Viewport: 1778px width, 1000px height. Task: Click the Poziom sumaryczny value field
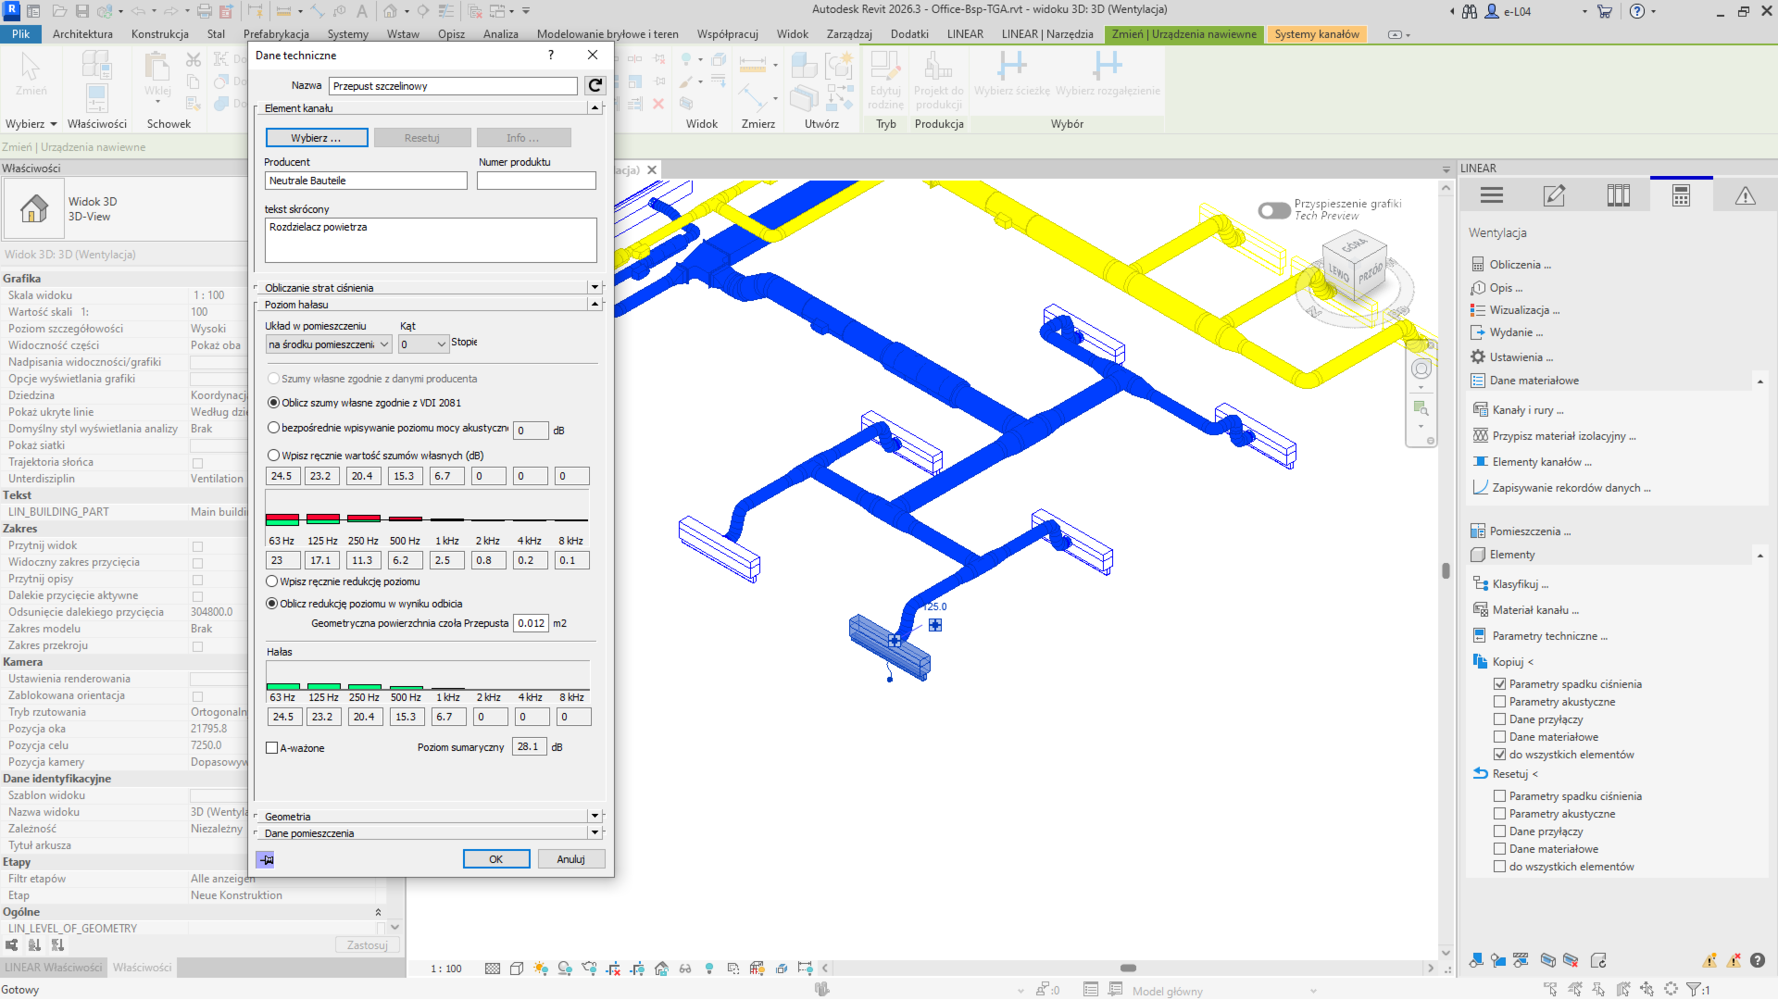point(528,747)
